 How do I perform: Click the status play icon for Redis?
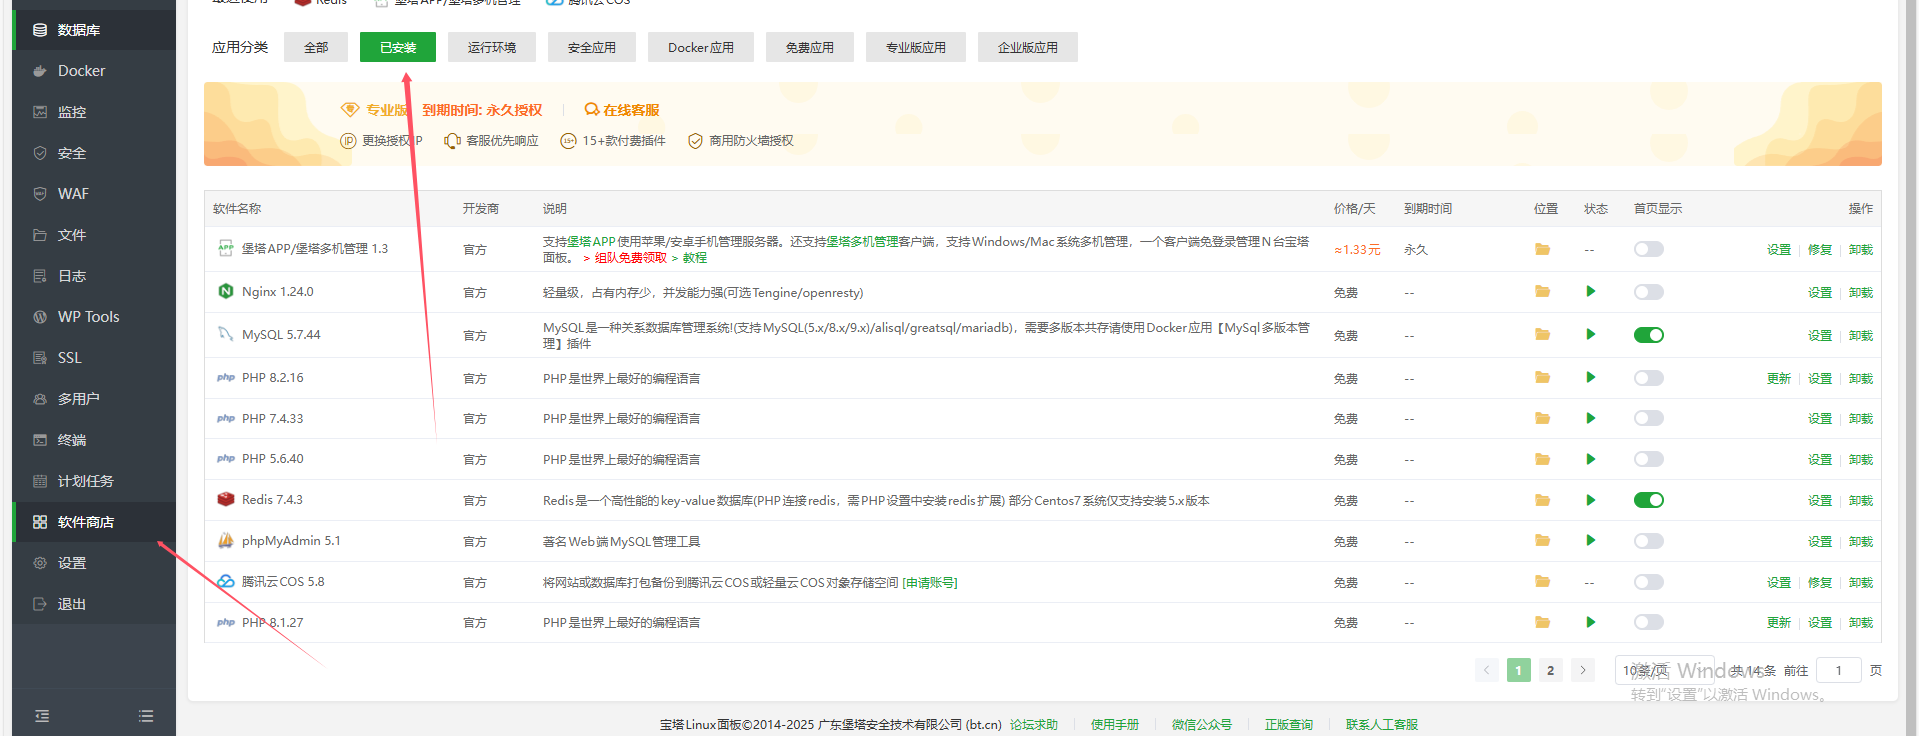1590,500
